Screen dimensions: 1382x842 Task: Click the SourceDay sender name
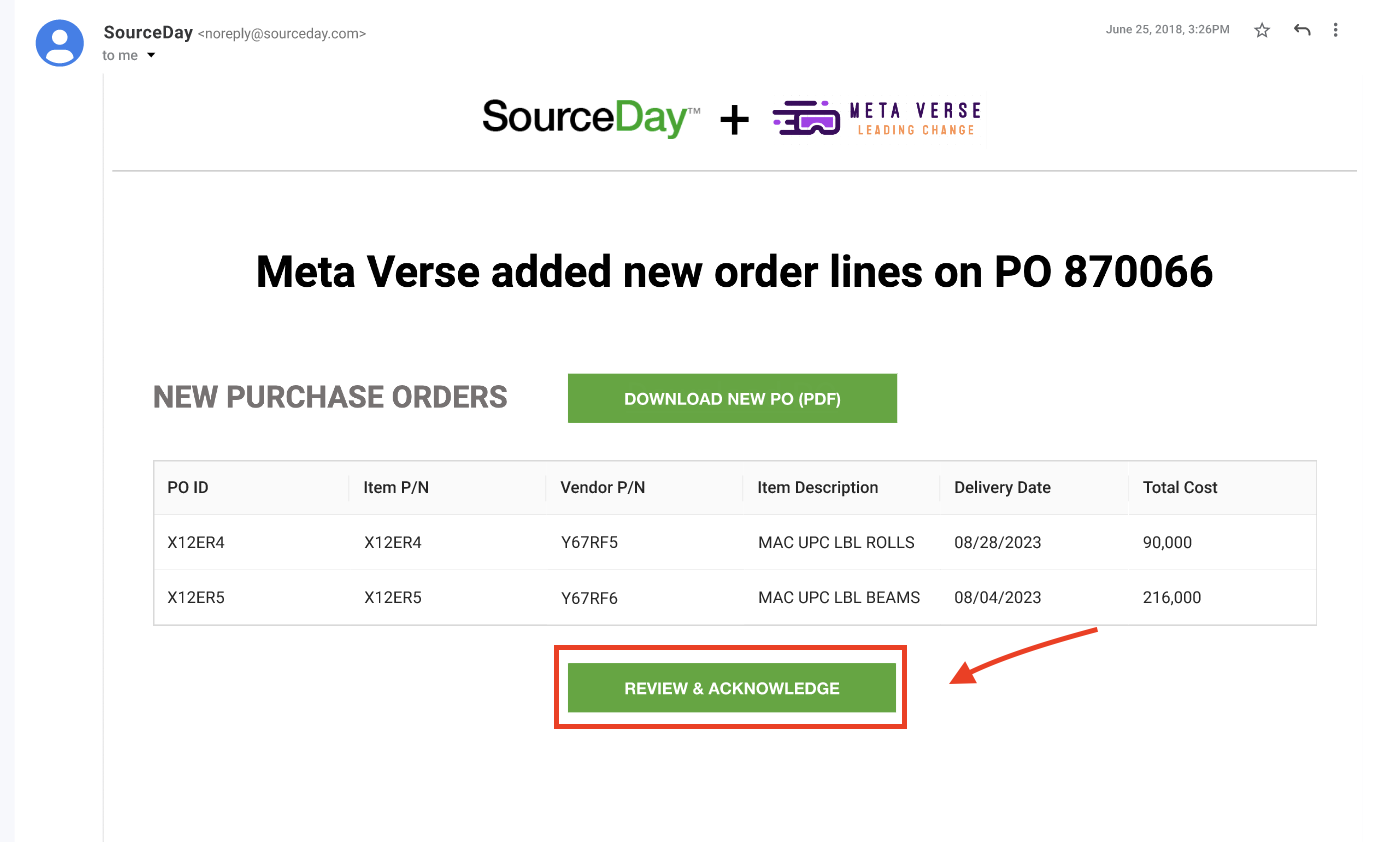pyautogui.click(x=148, y=32)
